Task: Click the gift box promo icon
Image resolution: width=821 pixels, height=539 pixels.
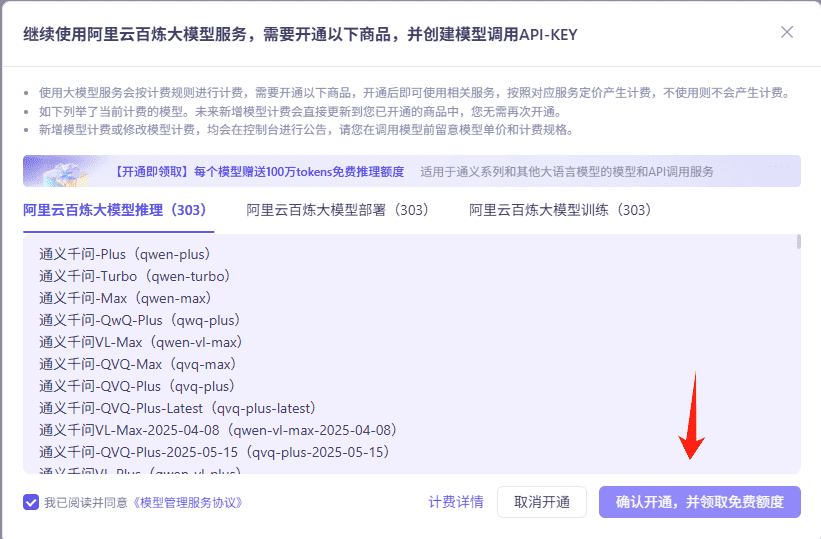Action: tap(65, 172)
